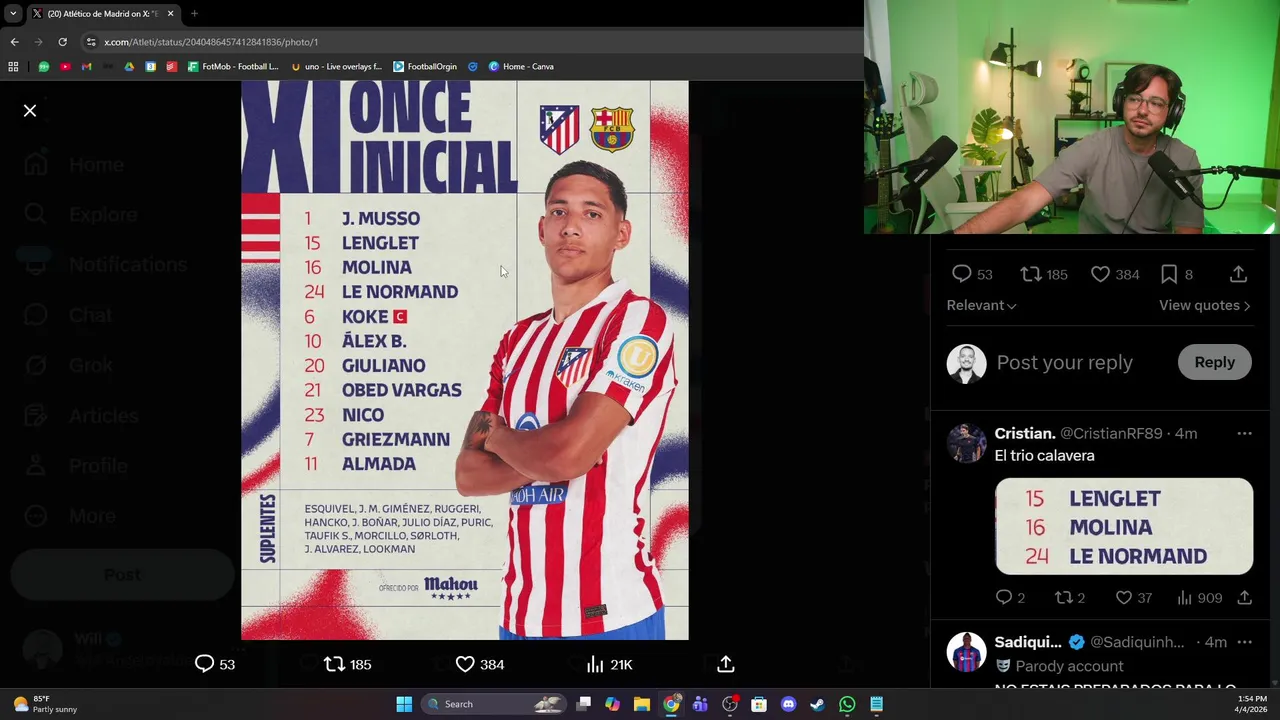
Task: Click the Reply button
Action: pos(1214,363)
